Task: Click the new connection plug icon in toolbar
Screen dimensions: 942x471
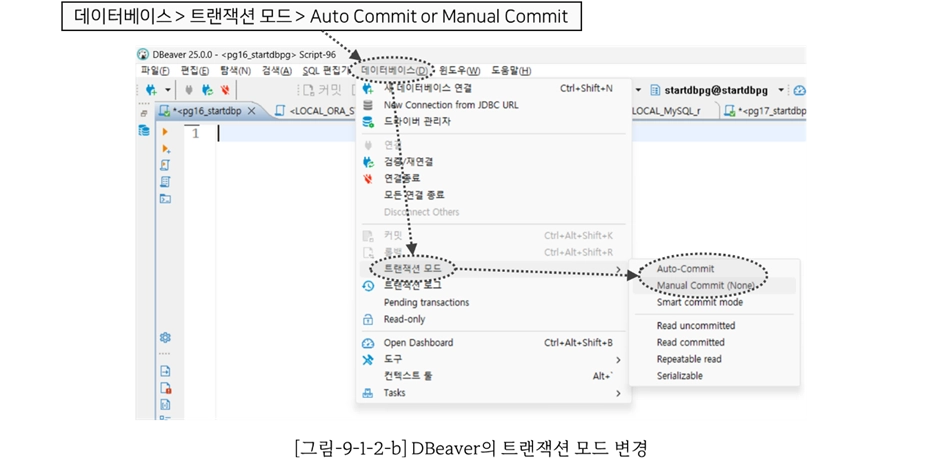Action: pos(152,90)
